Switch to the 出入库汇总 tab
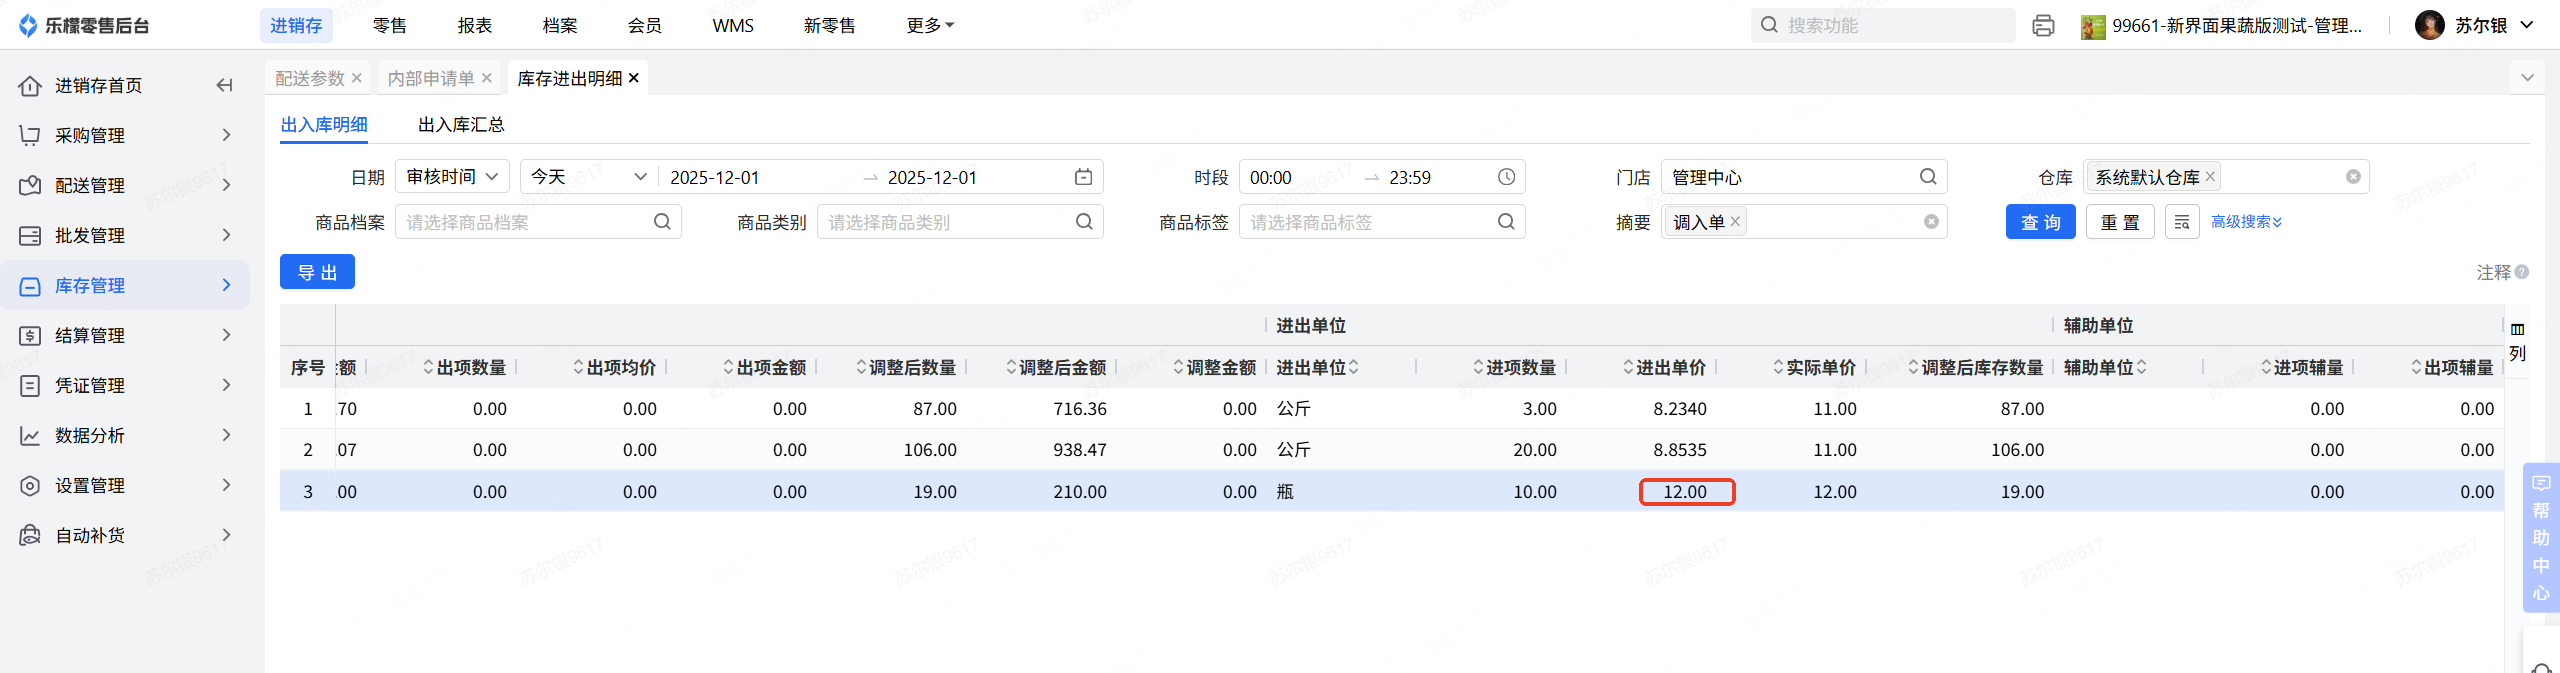Image resolution: width=2560 pixels, height=673 pixels. coord(461,125)
